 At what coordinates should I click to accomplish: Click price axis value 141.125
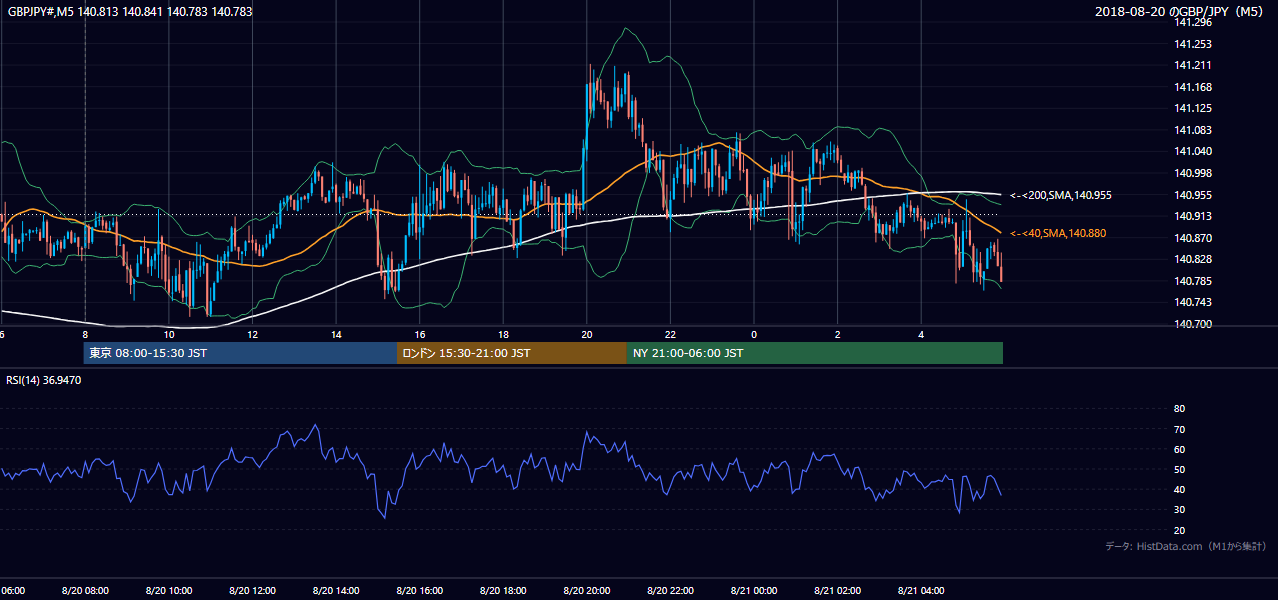(x=1193, y=108)
